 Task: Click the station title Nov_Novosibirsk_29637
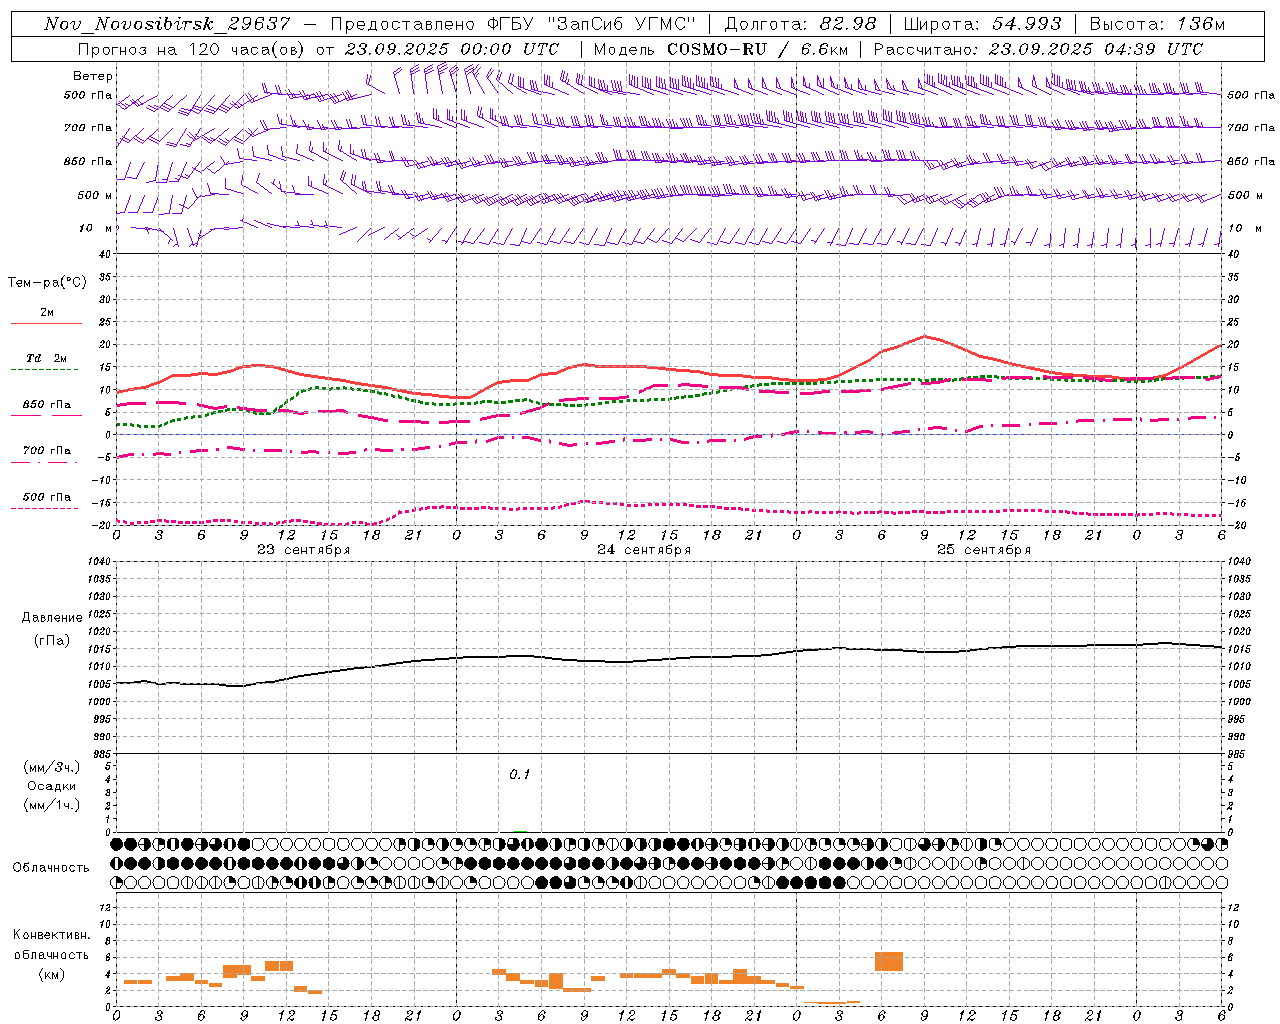pyautogui.click(x=167, y=24)
